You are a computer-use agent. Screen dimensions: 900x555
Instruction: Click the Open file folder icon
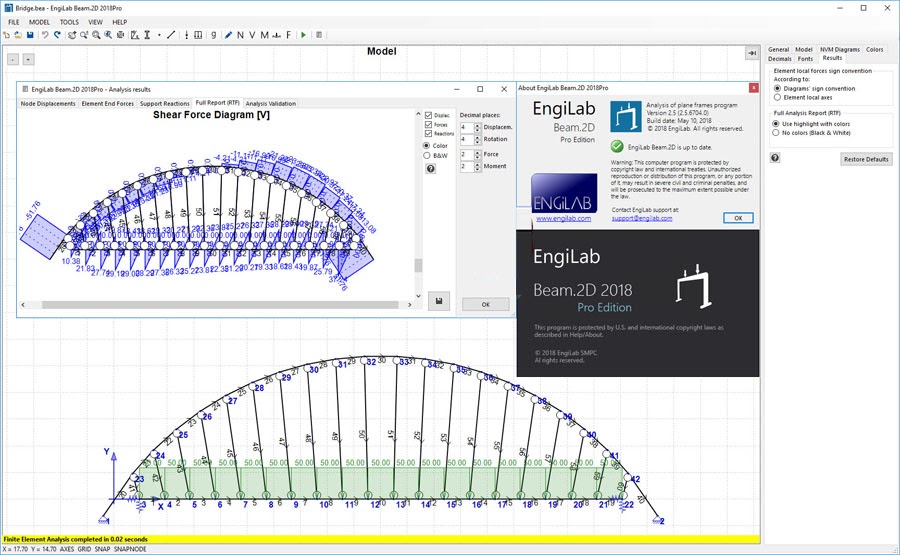point(18,35)
